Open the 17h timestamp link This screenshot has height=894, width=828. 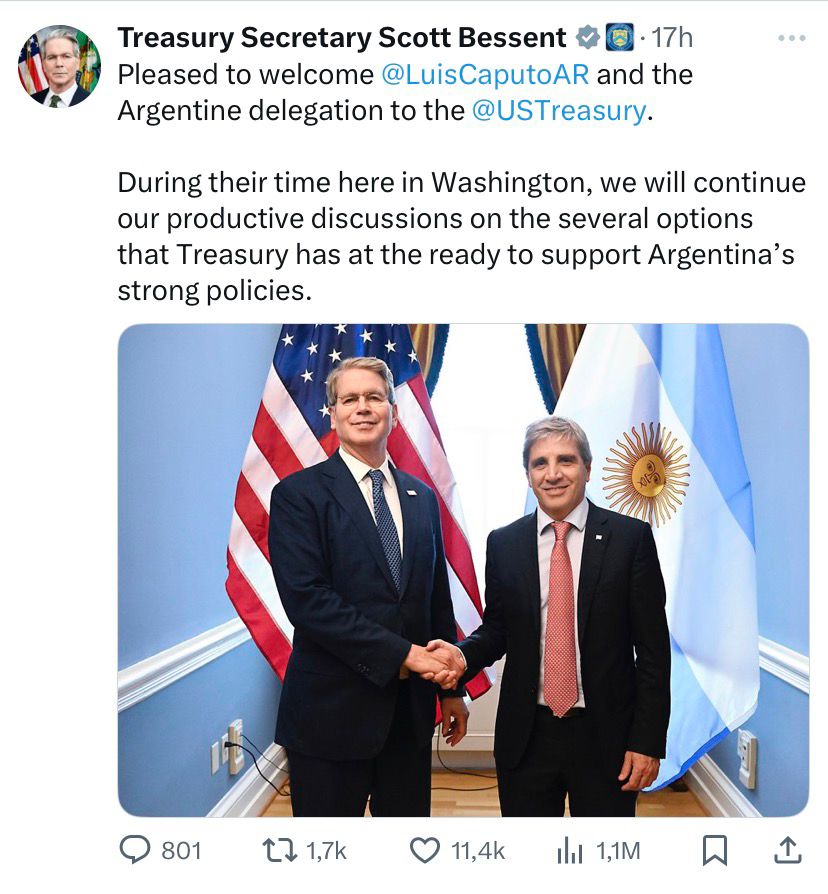pyautogui.click(x=671, y=39)
